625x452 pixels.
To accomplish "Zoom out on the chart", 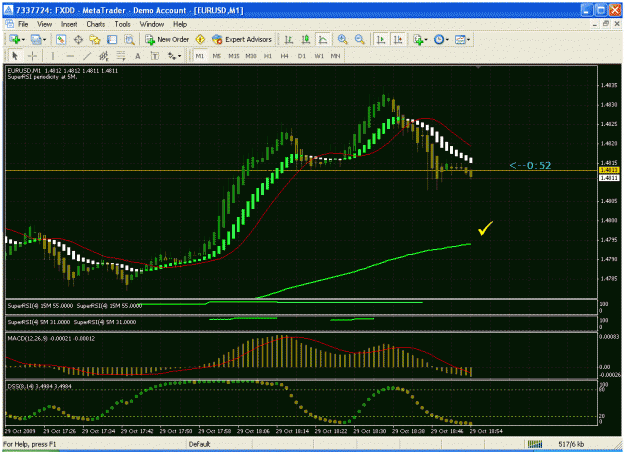I will (360, 39).
